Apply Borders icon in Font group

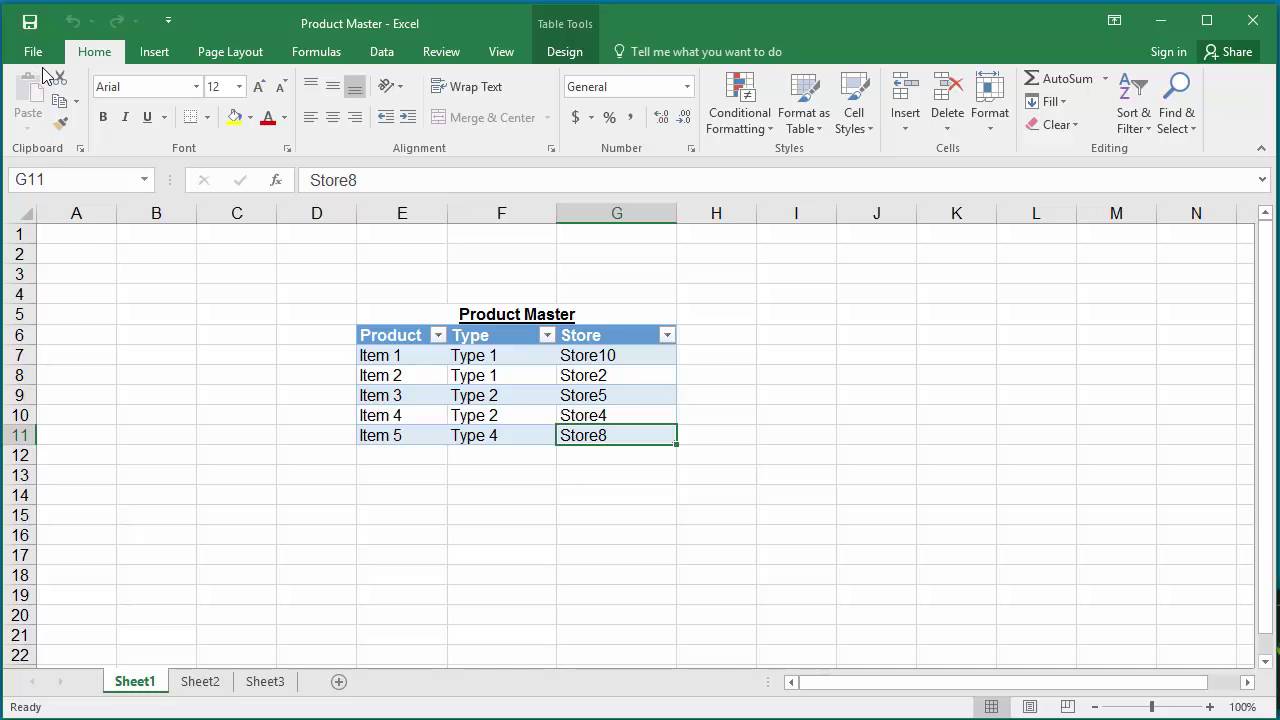[190, 117]
